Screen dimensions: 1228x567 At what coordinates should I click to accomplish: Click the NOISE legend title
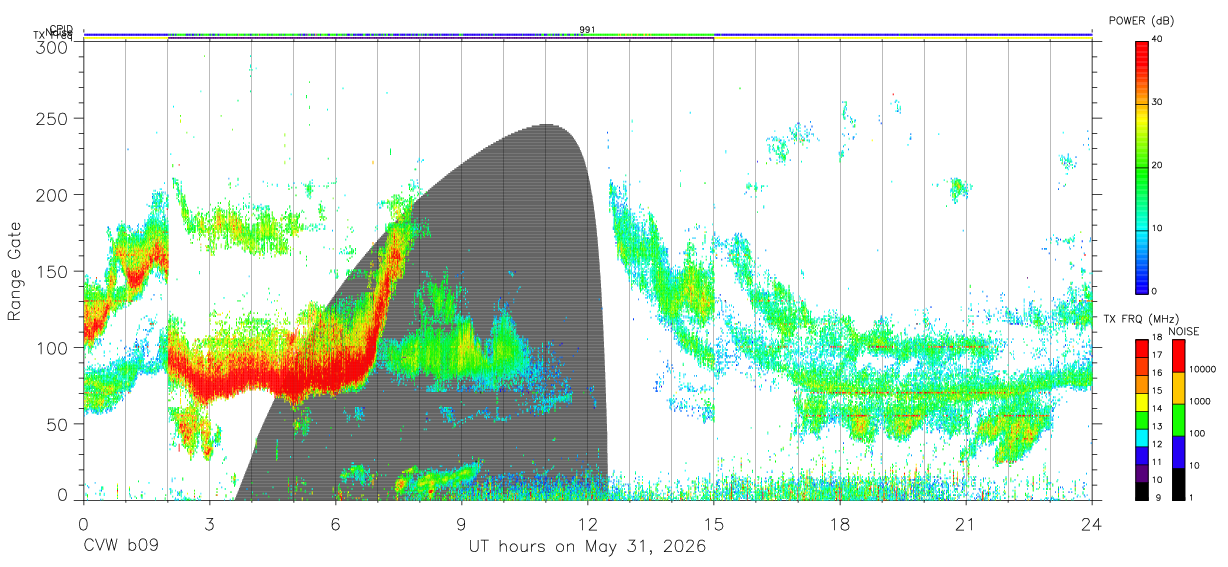point(1183,331)
